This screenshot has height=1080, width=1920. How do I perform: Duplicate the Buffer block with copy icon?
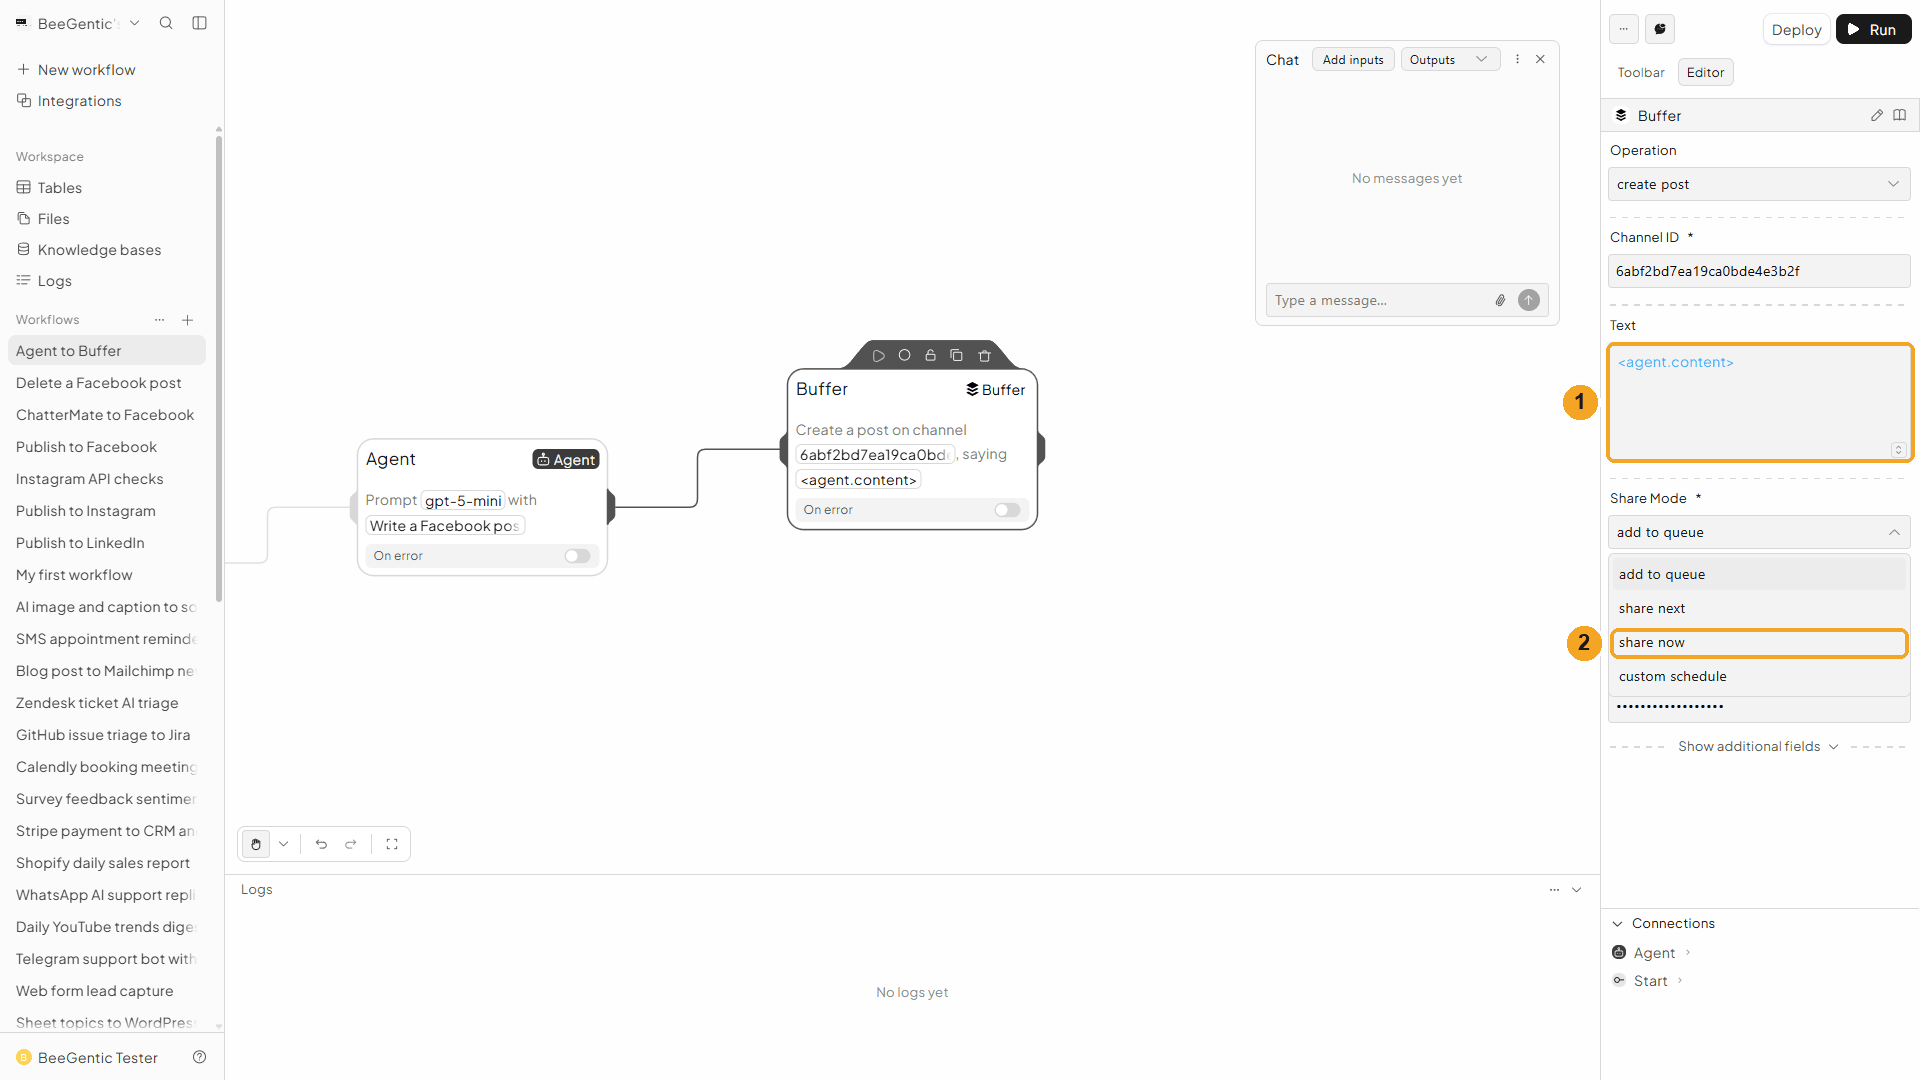[956, 356]
